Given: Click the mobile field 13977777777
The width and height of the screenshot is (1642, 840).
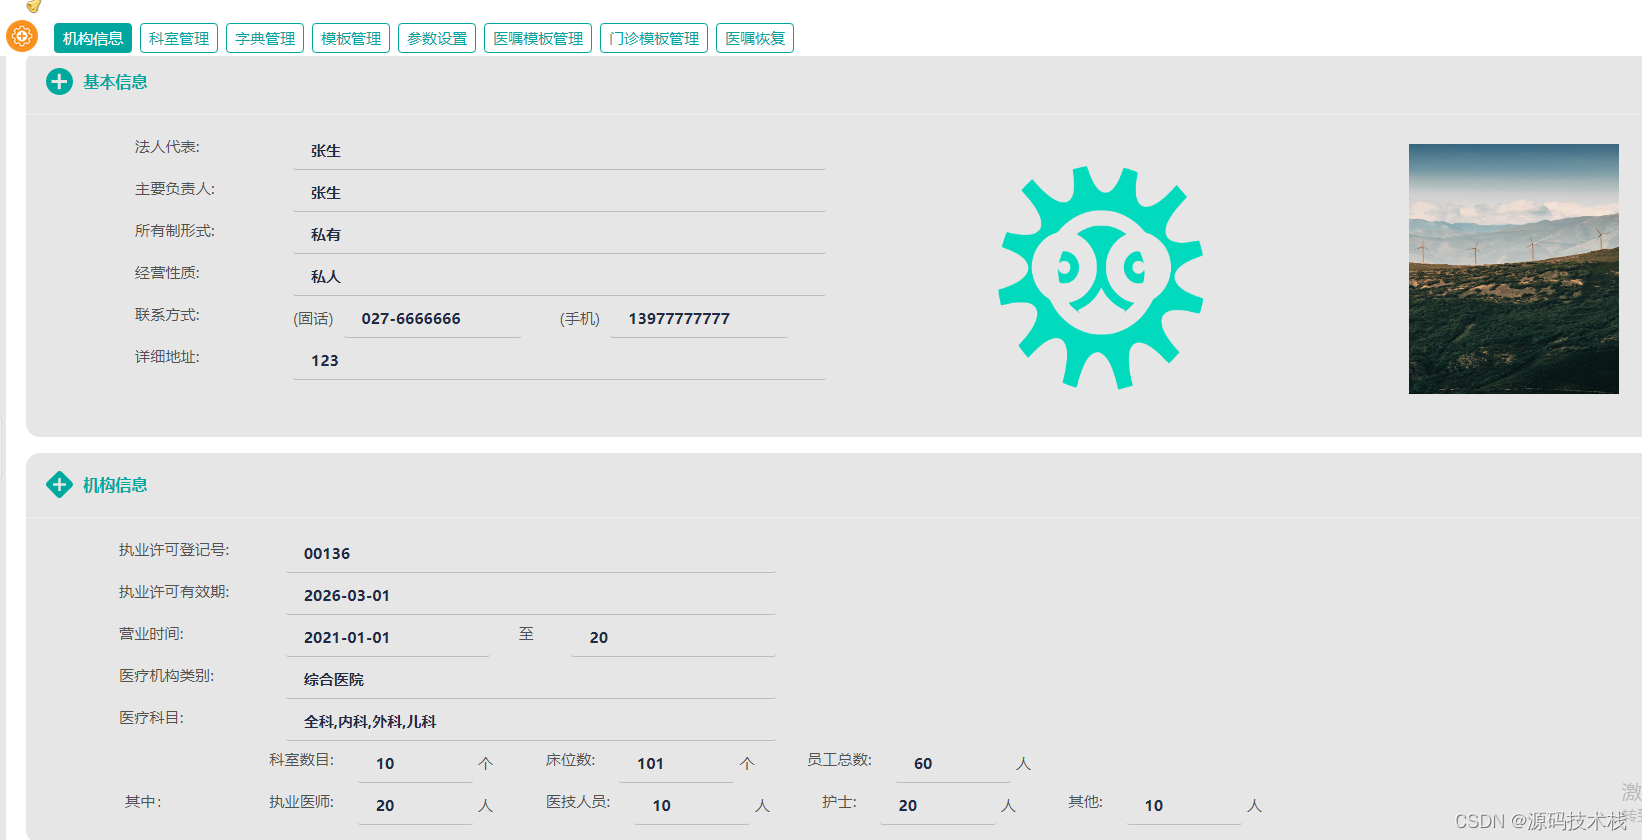Looking at the screenshot, I should click(699, 319).
